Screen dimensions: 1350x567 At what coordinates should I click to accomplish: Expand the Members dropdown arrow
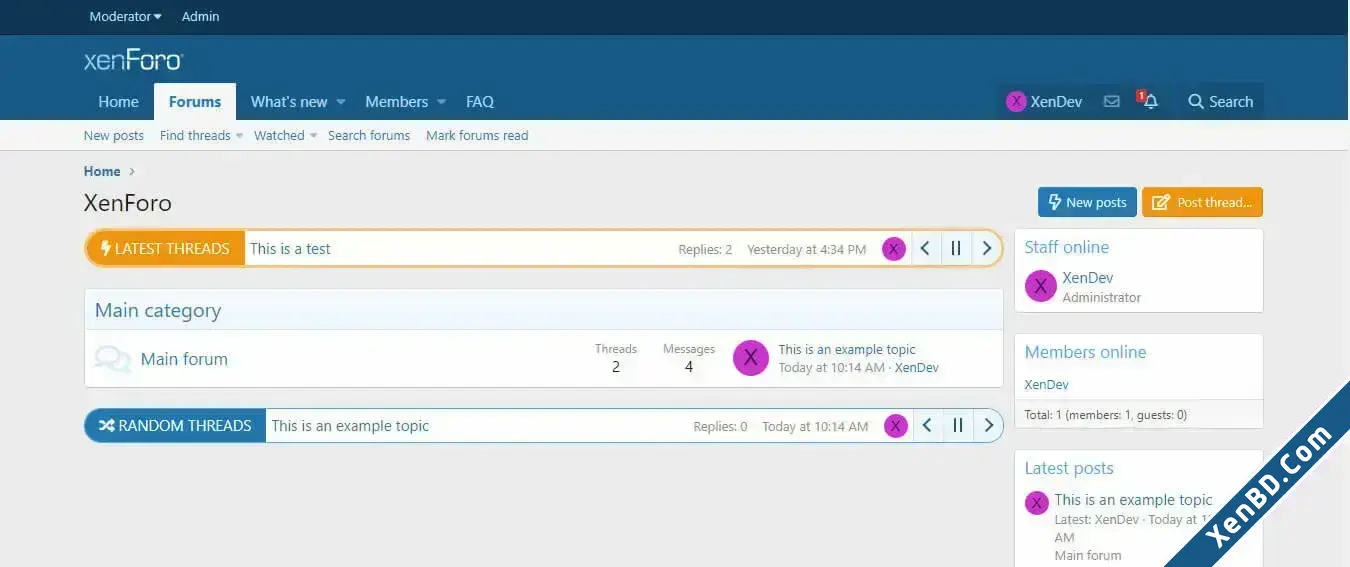click(x=441, y=102)
